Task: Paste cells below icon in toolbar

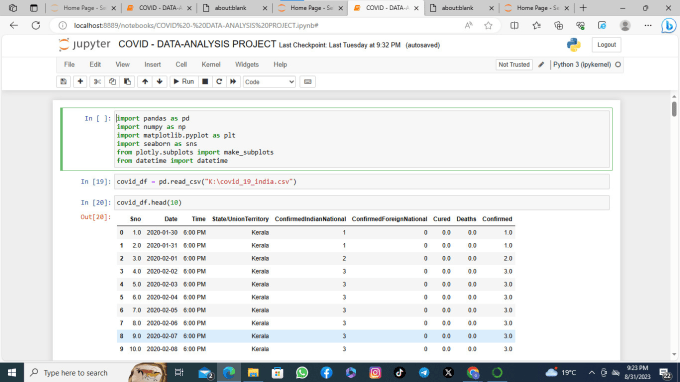Action: point(128,82)
